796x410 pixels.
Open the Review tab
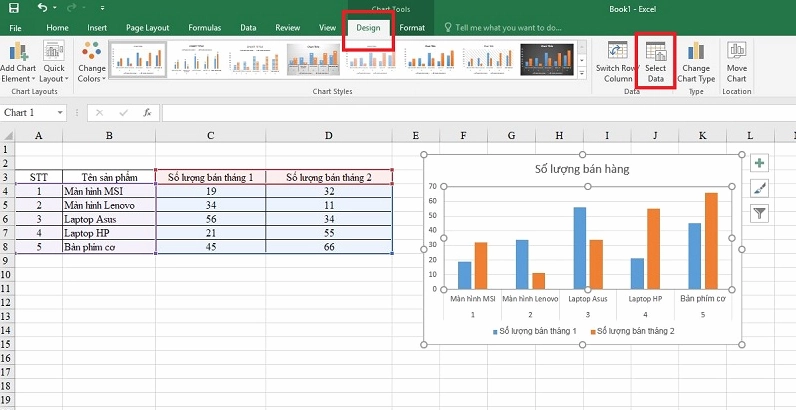point(287,28)
